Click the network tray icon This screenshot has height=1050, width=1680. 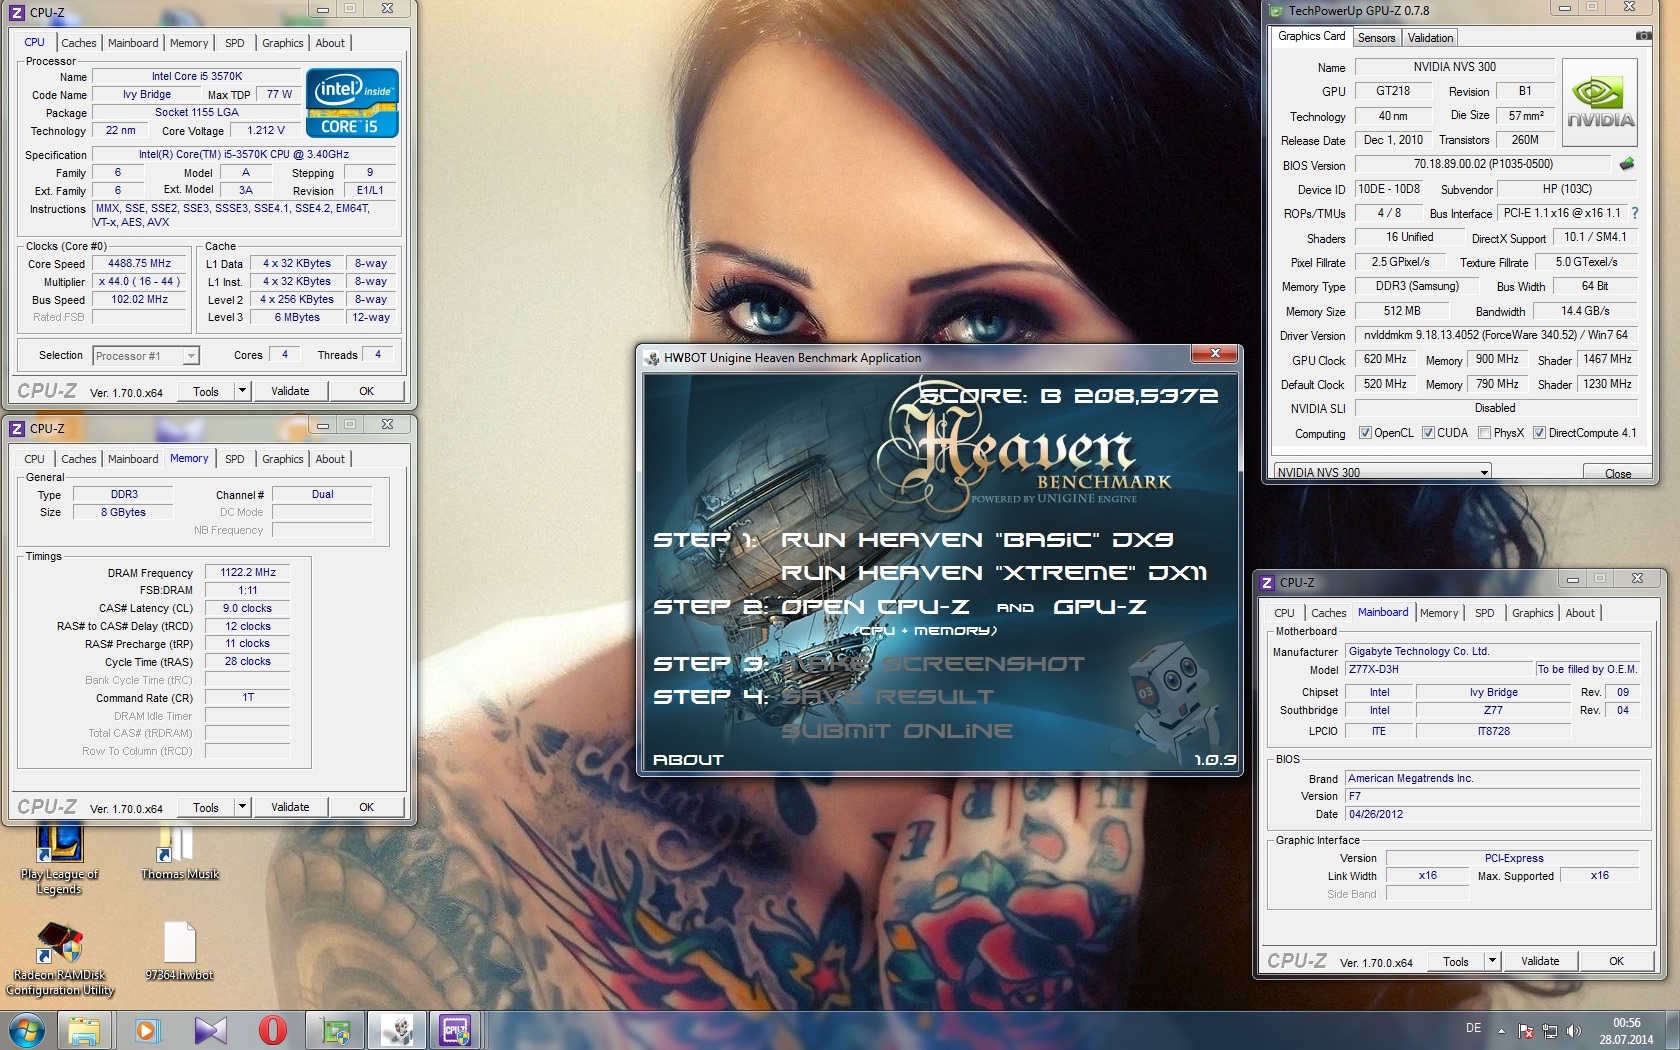click(x=1550, y=1030)
